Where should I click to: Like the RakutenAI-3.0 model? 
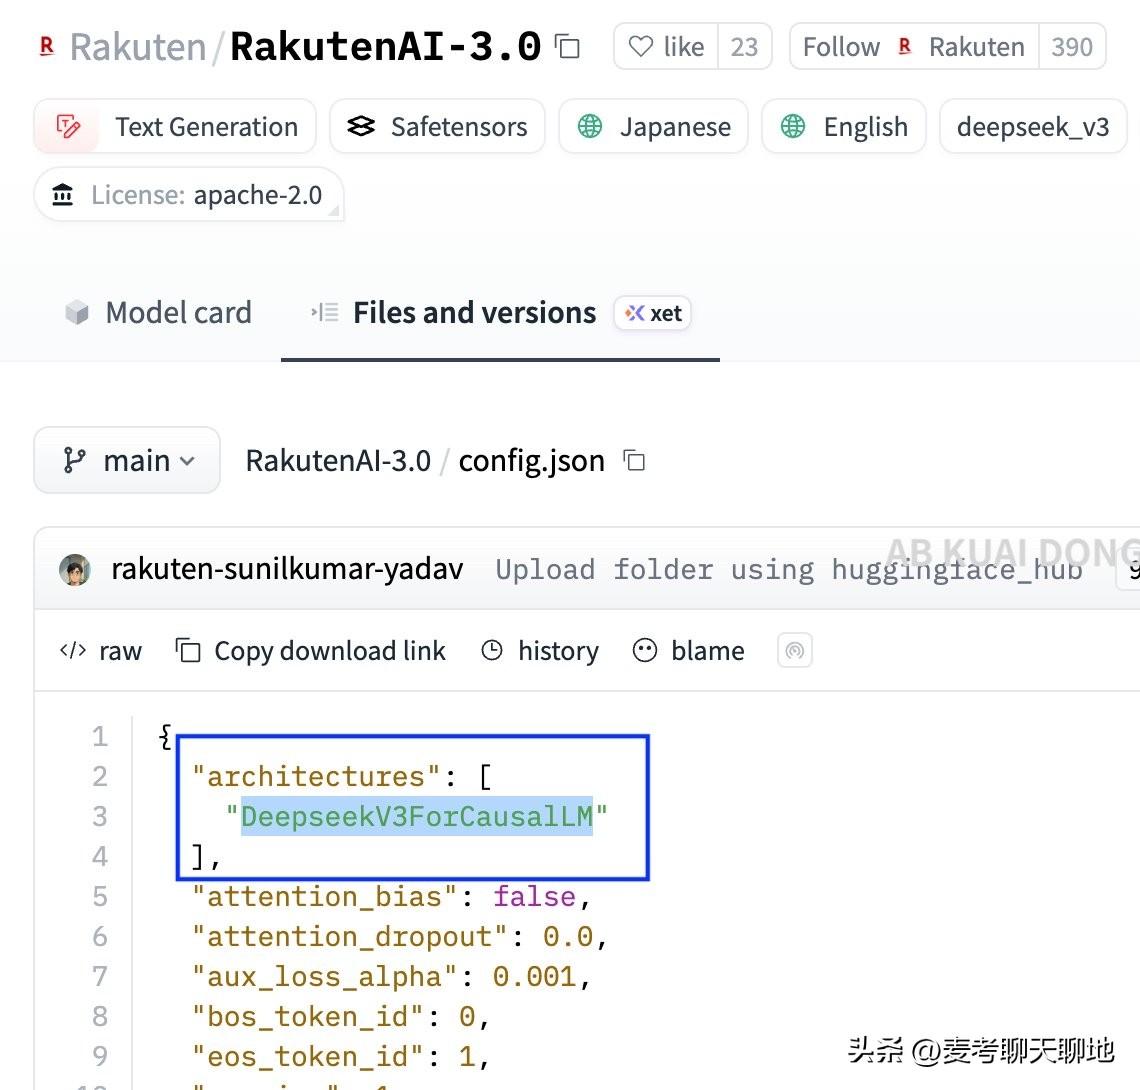click(x=667, y=47)
